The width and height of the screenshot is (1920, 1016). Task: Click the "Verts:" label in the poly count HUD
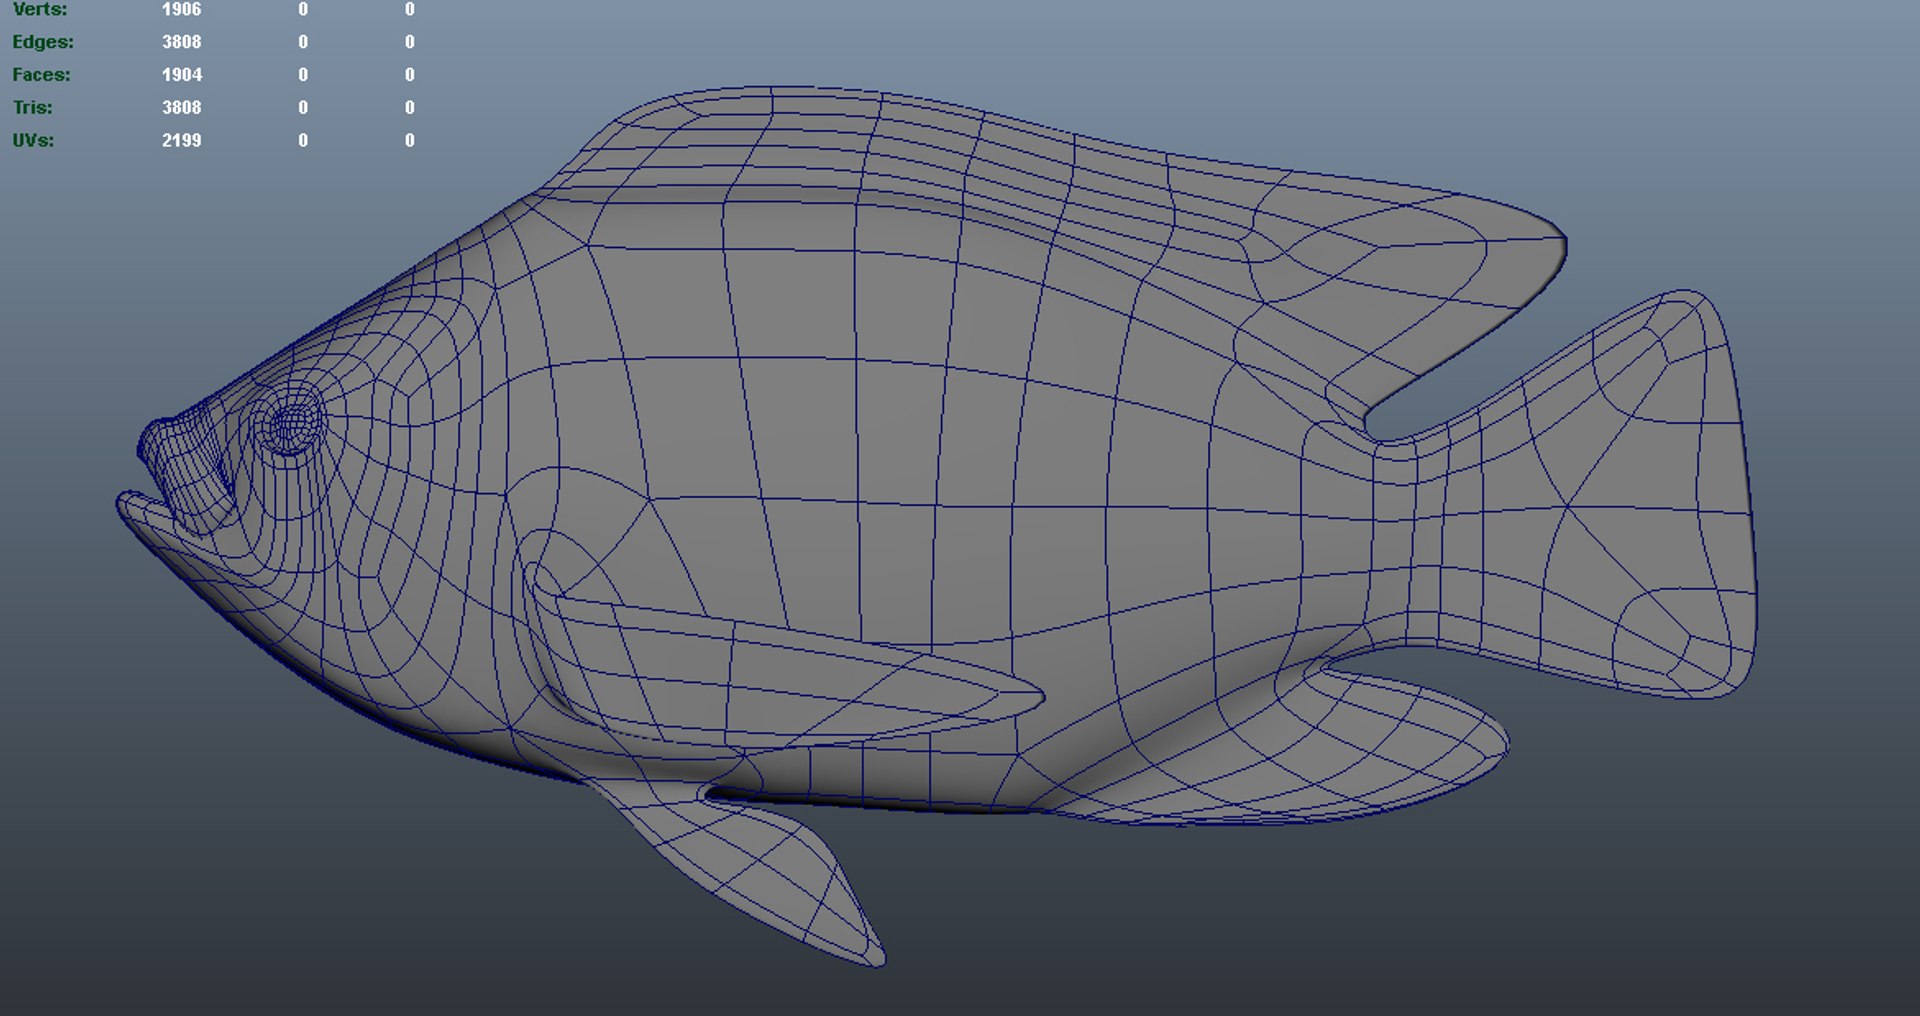pyautogui.click(x=40, y=9)
